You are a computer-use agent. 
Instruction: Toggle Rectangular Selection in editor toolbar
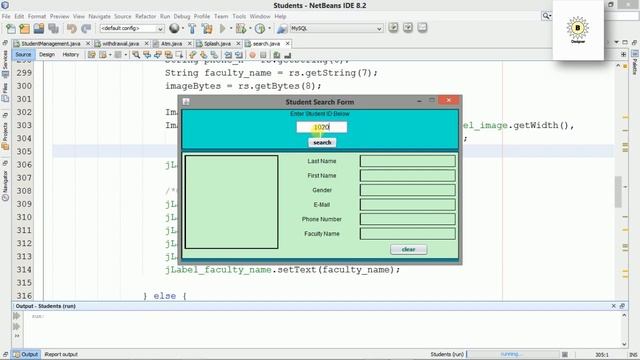178,55
